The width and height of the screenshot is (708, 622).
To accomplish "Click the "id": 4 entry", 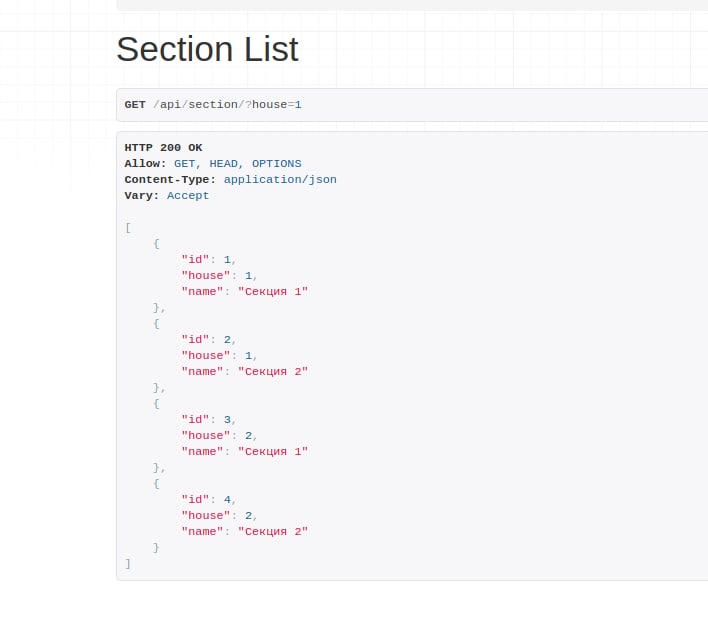I will (206, 500).
